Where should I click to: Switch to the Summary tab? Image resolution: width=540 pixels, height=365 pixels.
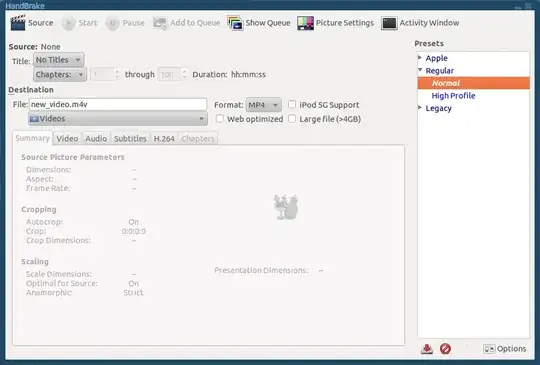[x=32, y=138]
